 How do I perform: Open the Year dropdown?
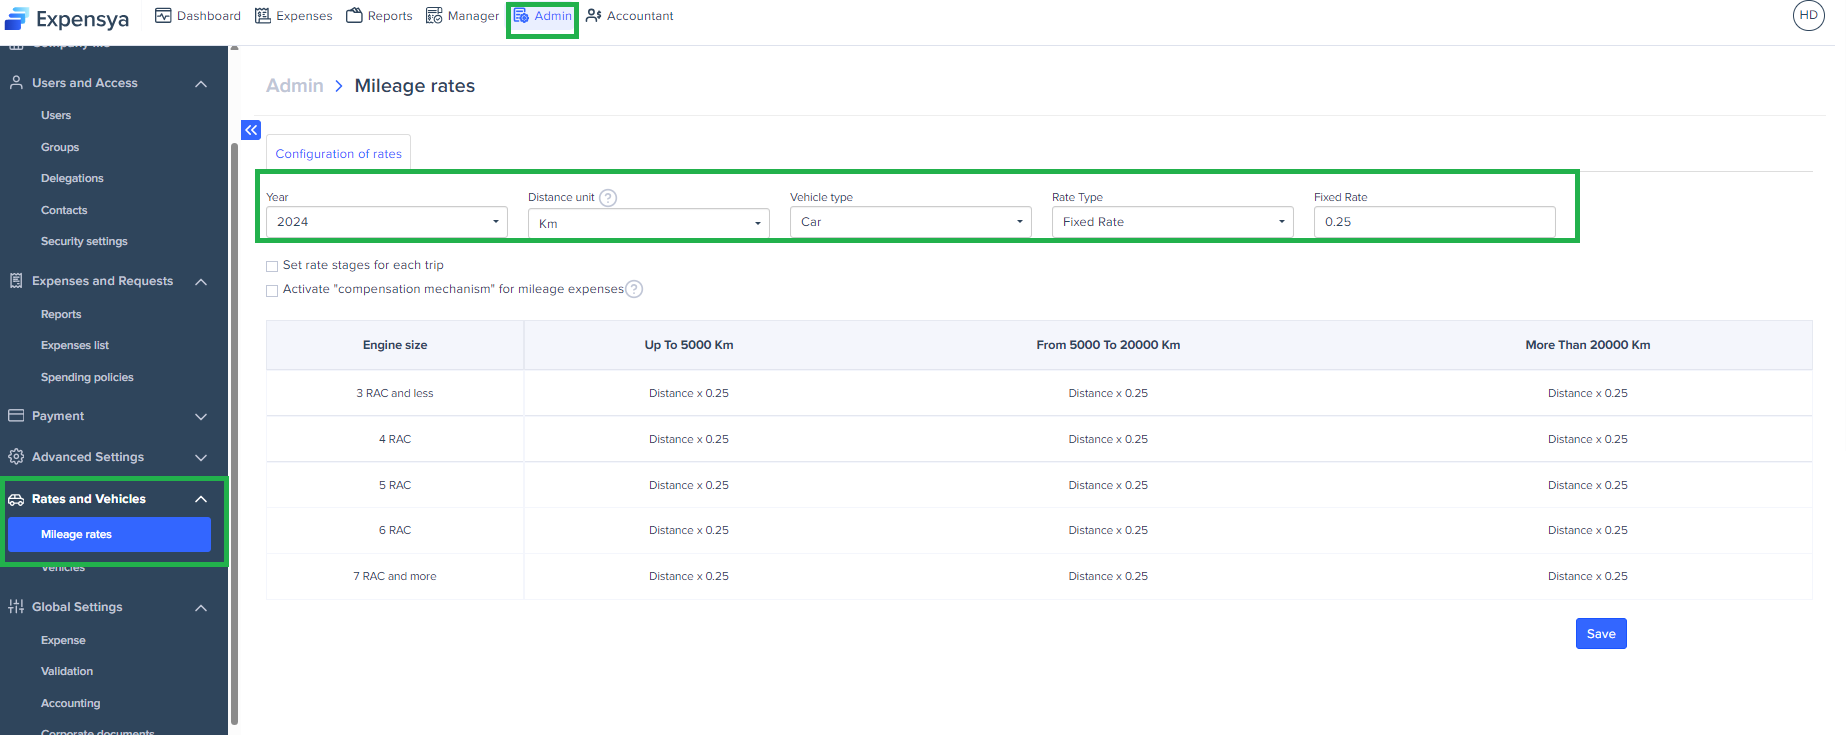tap(386, 222)
